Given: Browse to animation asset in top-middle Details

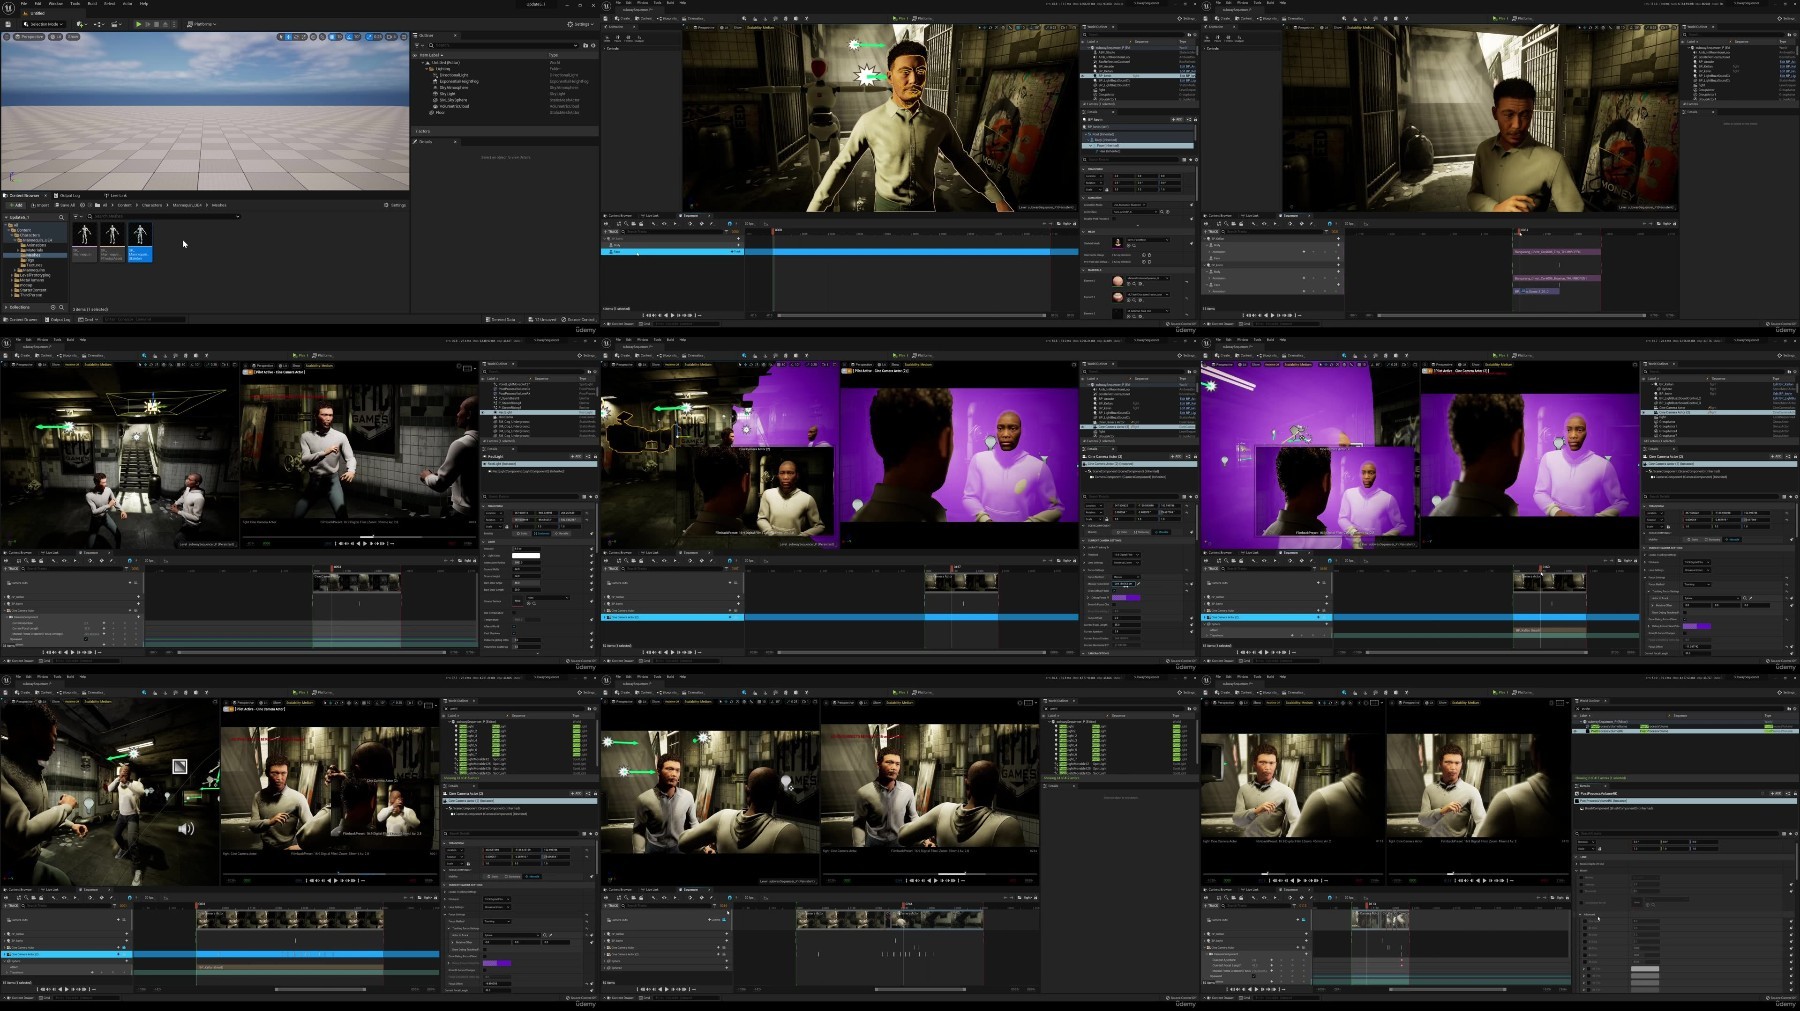Looking at the screenshot, I should coord(1162,212).
